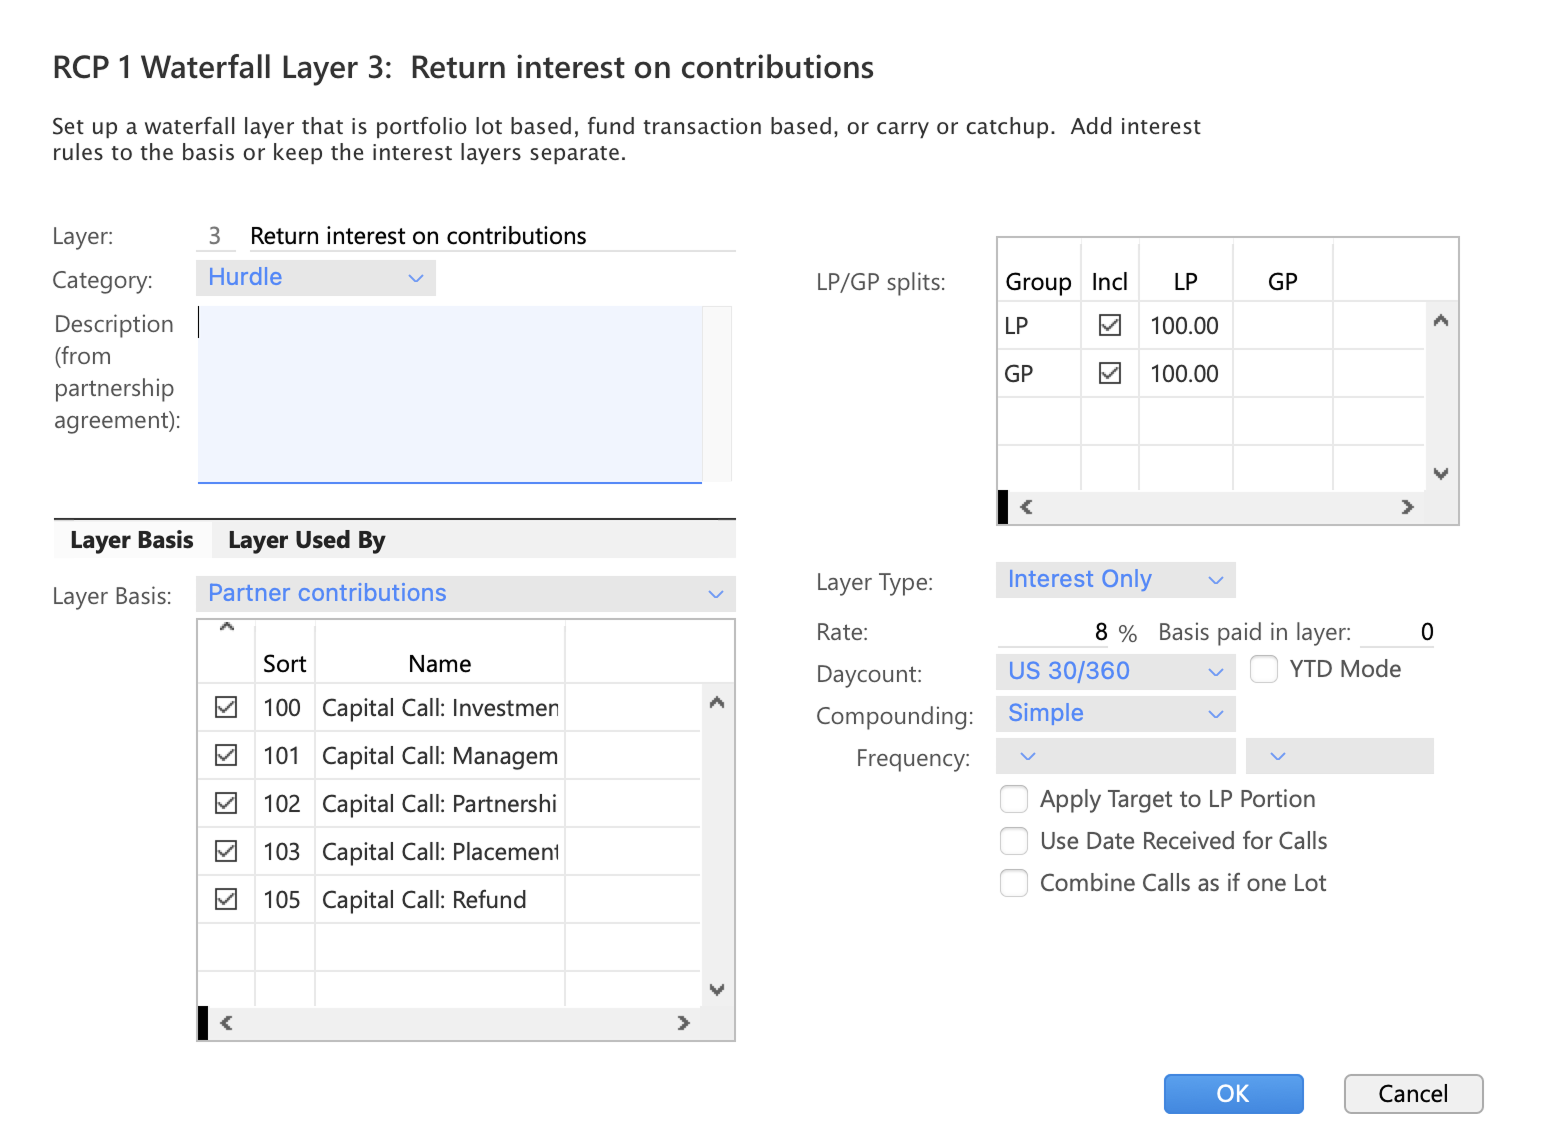Toggle the checkbox for sort row 103
The image size is (1542, 1140).
[226, 851]
